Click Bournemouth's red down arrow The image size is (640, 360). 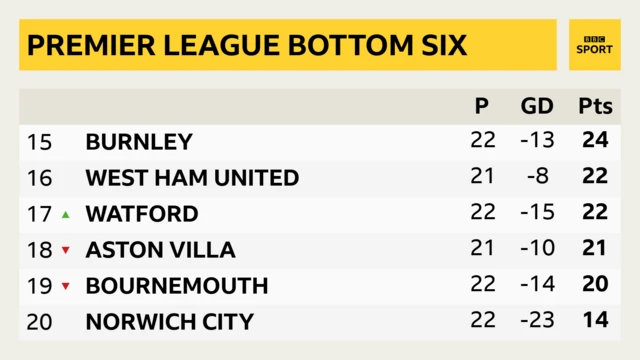click(66, 286)
